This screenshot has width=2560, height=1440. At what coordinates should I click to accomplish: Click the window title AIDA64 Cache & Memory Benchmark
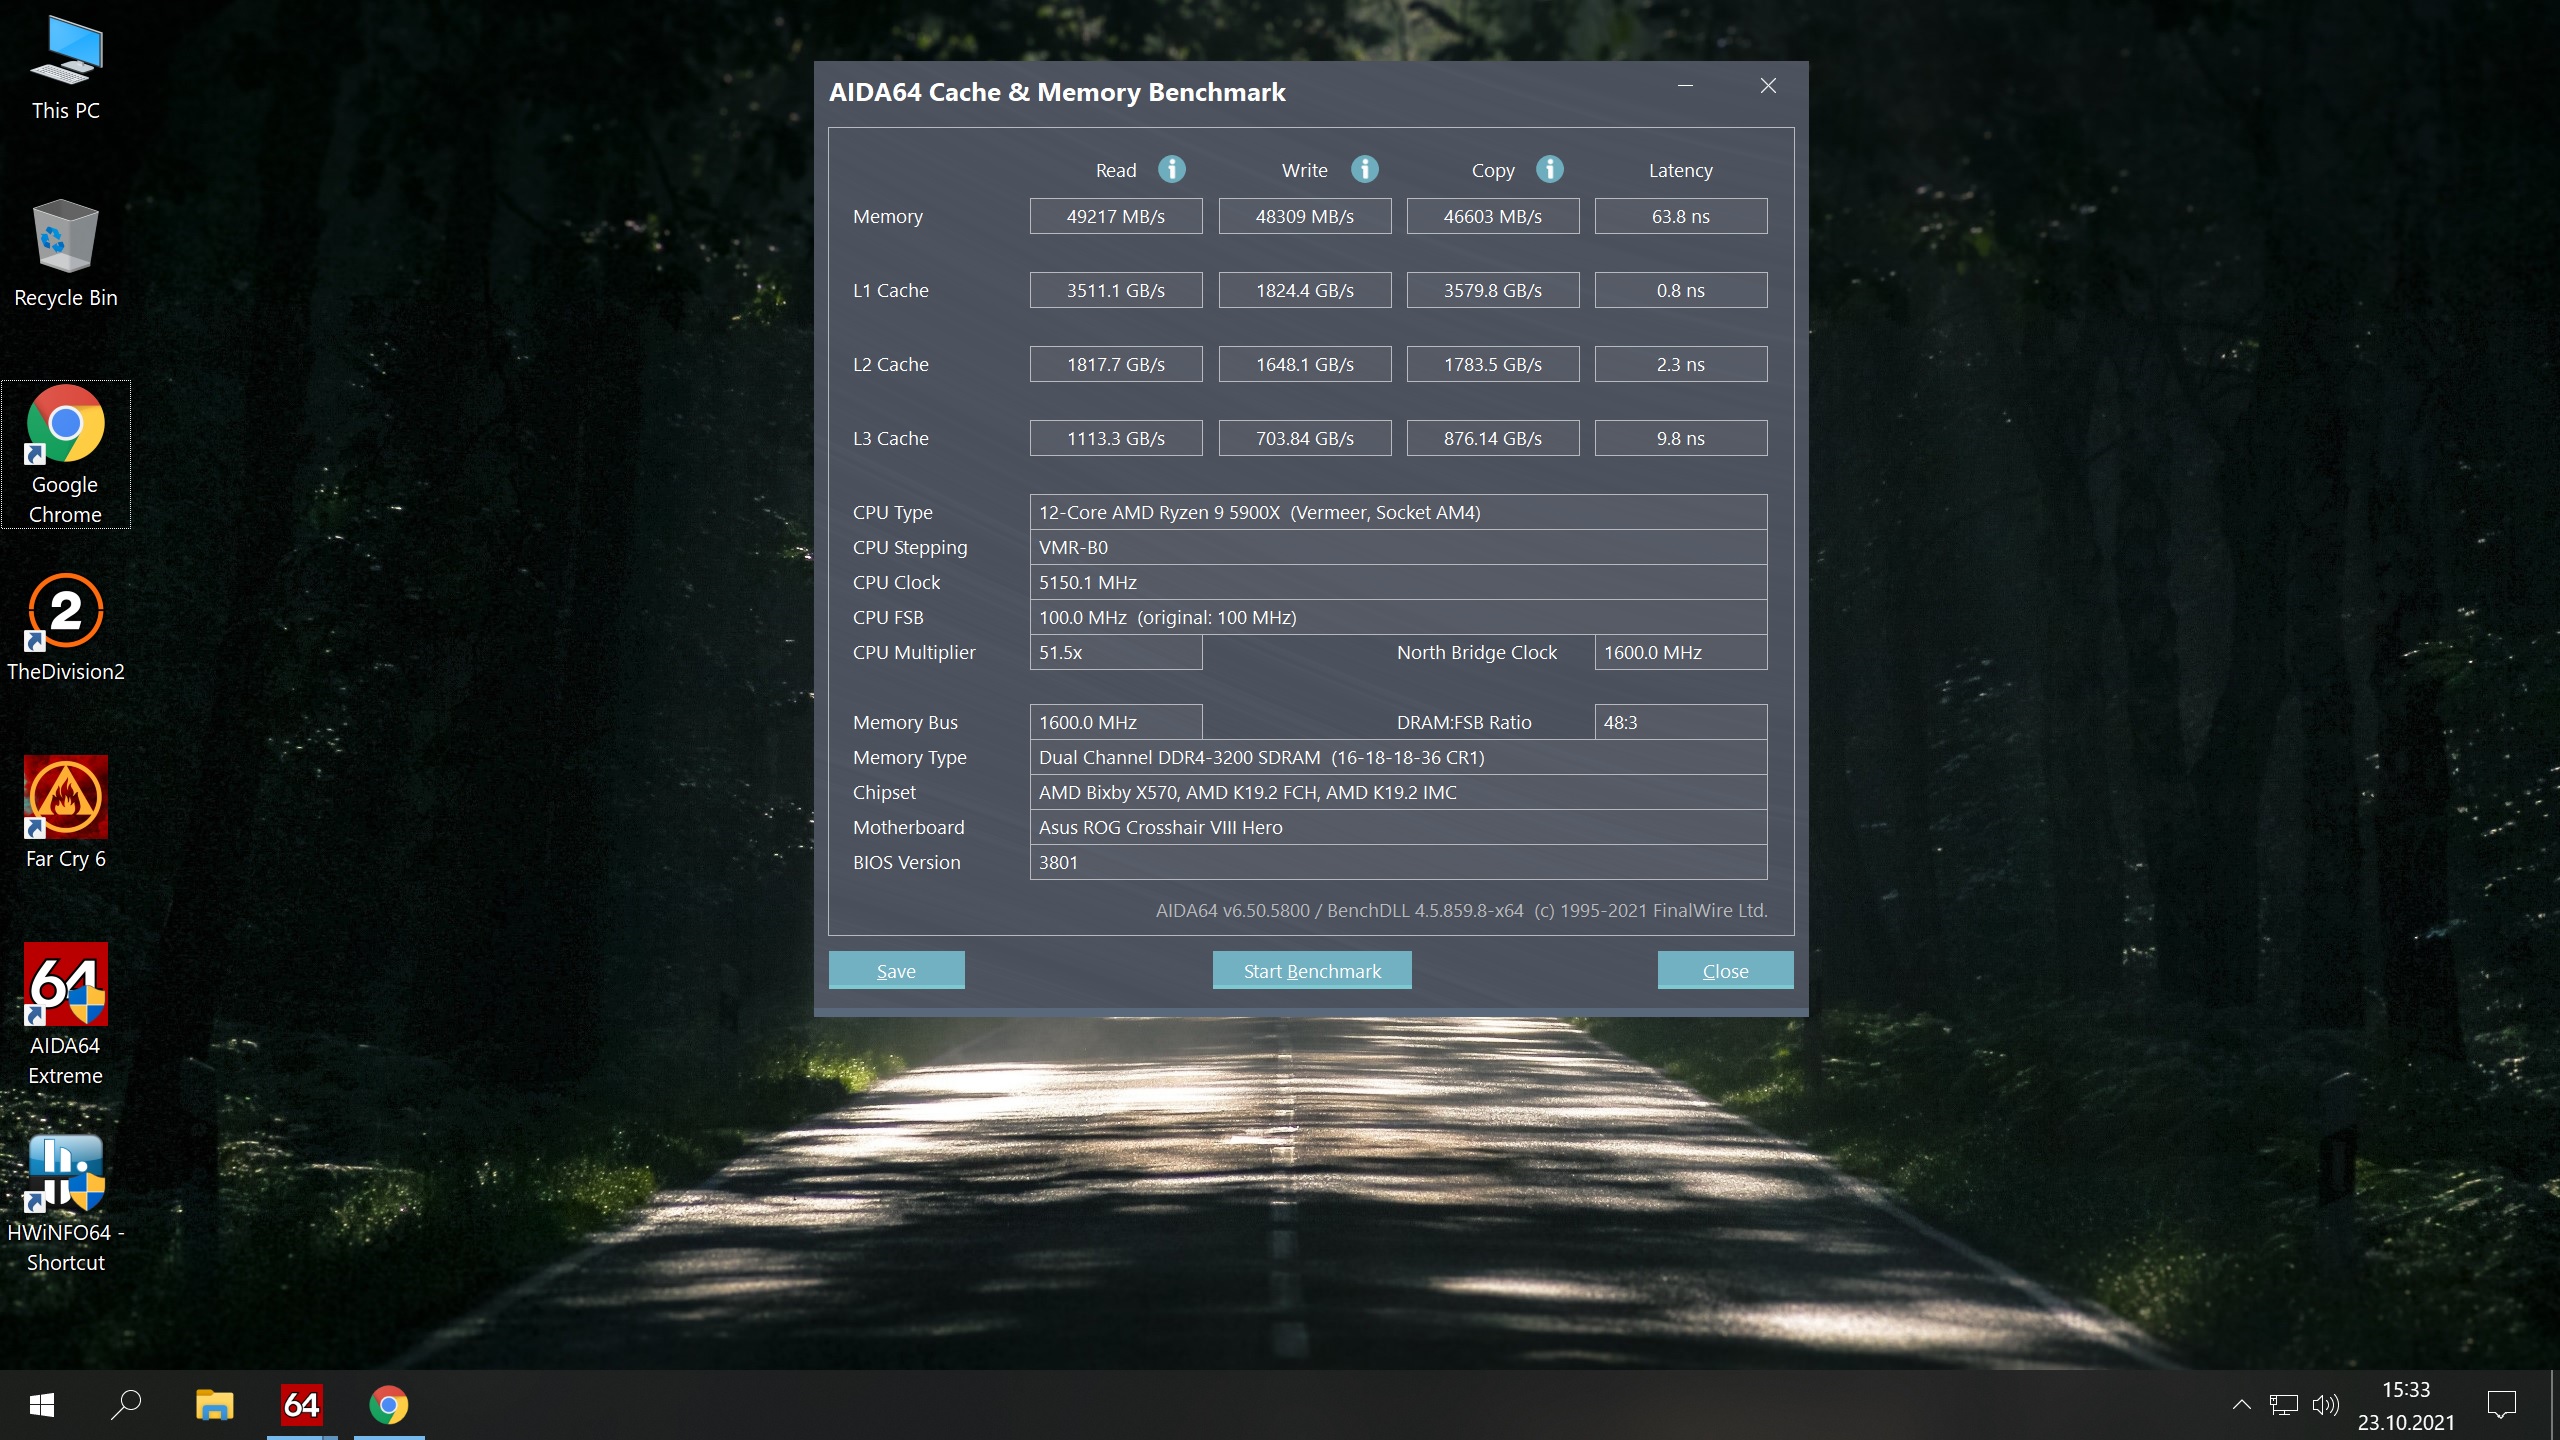1057,92
